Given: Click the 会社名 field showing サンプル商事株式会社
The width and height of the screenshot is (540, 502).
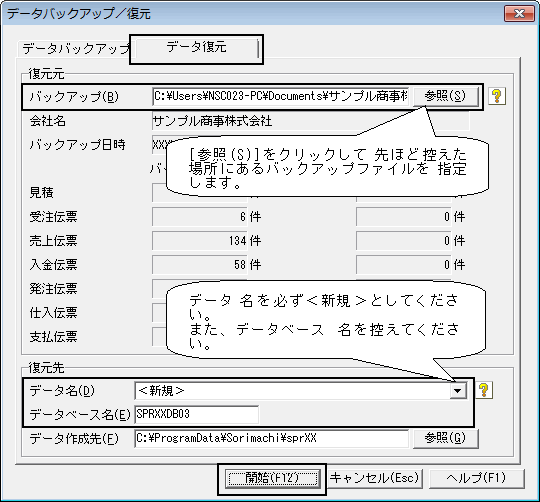Looking at the screenshot, I should [310, 121].
